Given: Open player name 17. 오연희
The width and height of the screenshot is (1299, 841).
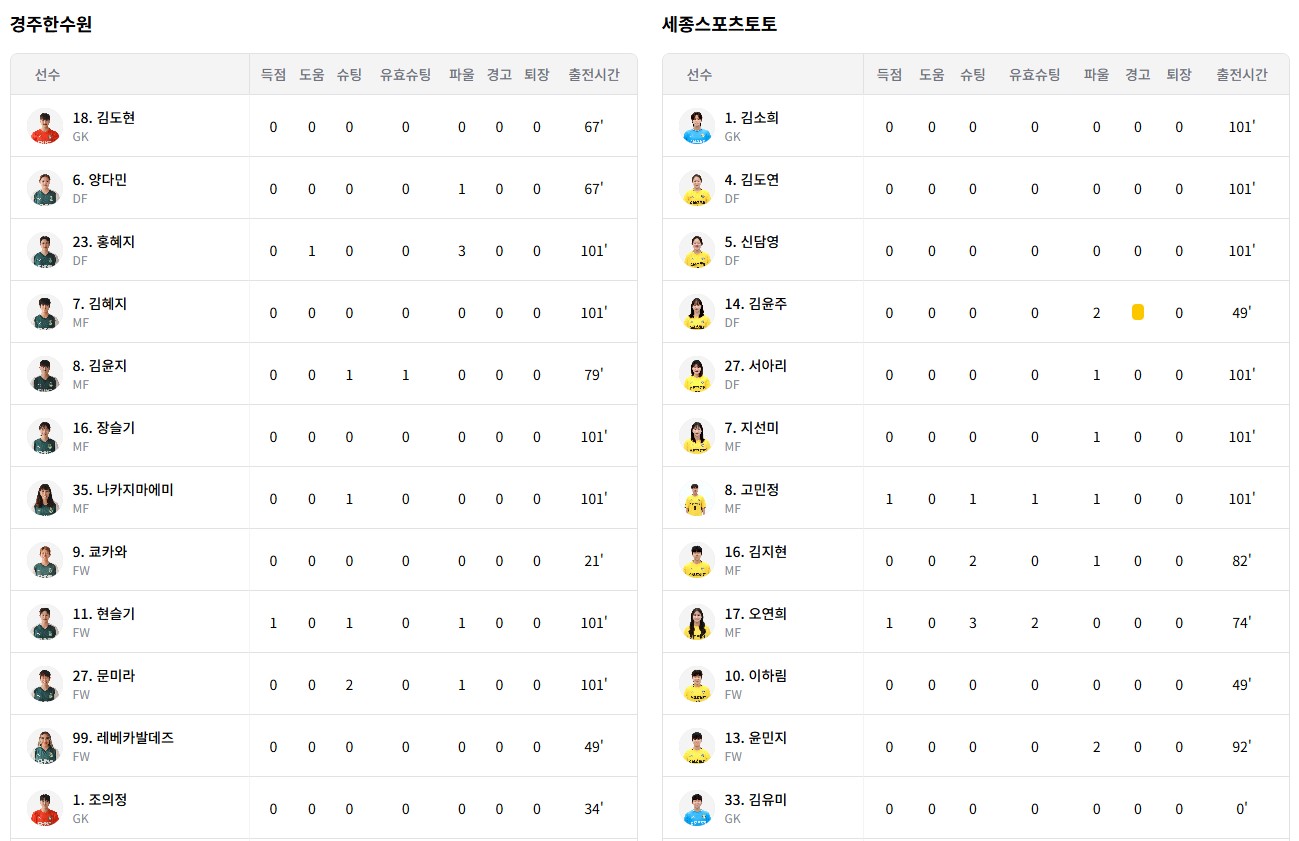Looking at the screenshot, I should (756, 614).
